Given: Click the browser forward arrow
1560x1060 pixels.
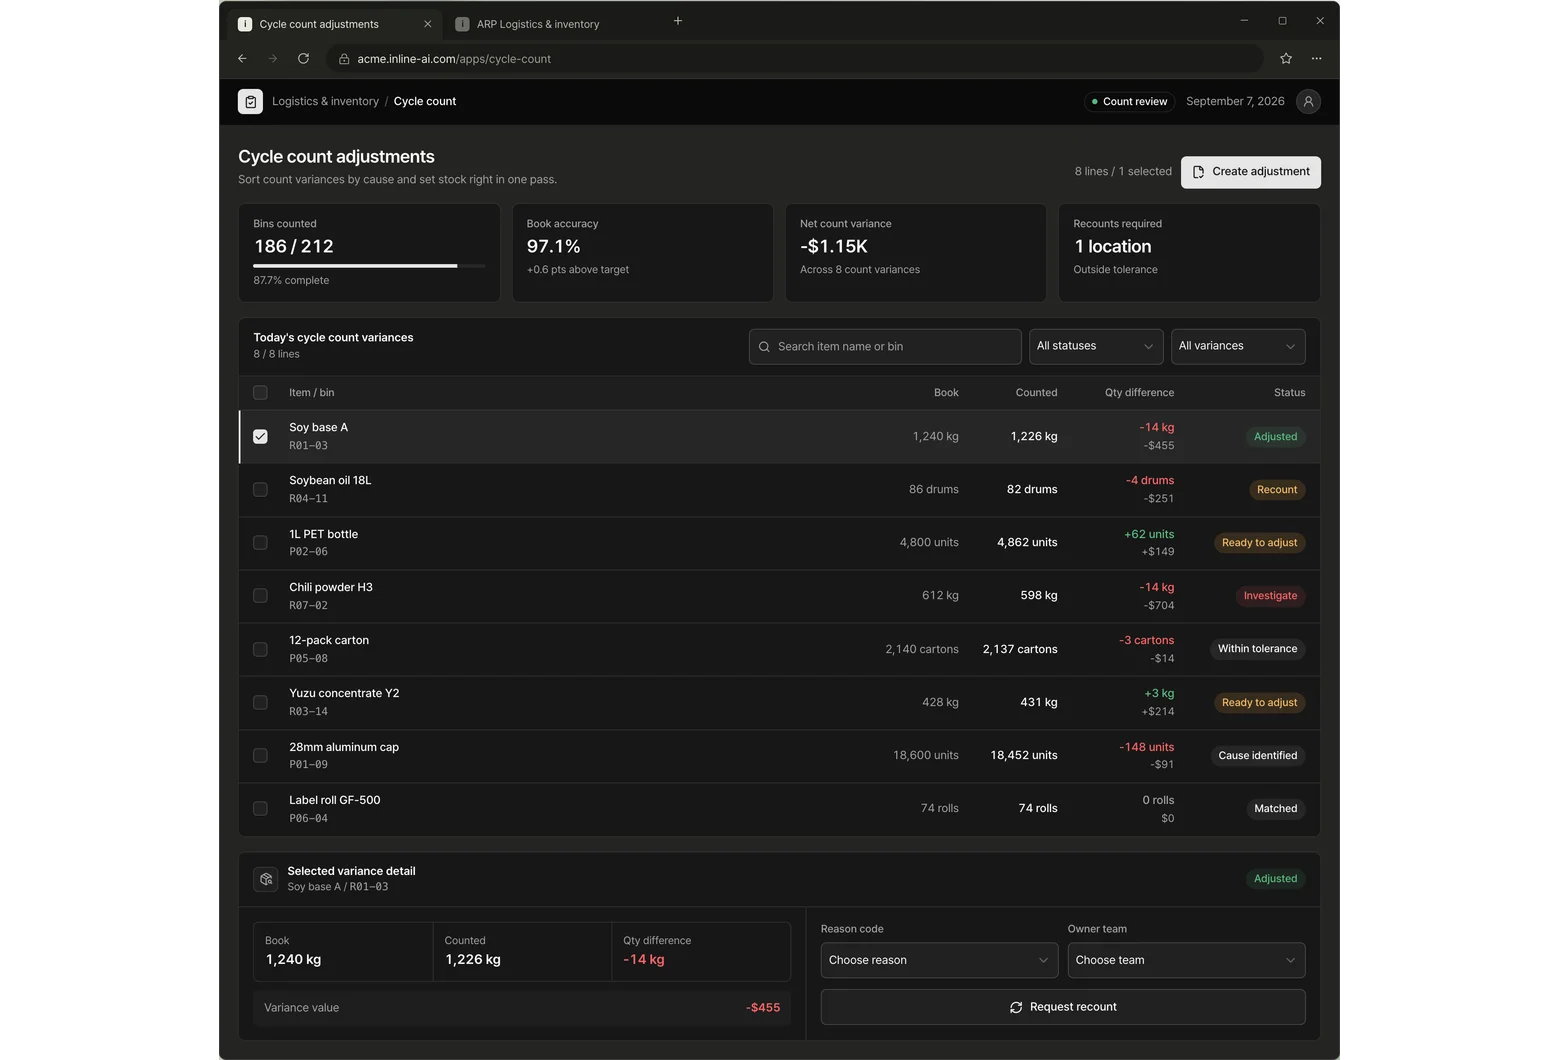Looking at the screenshot, I should tap(273, 59).
